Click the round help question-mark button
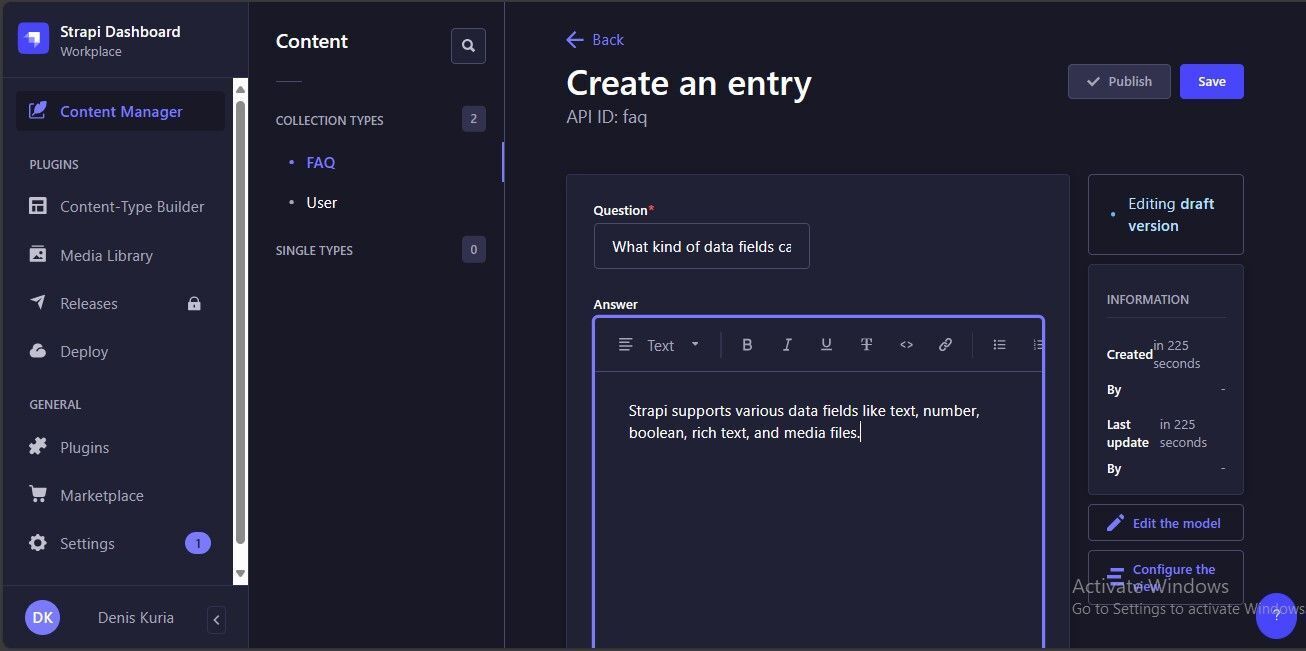The image size is (1306, 651). tap(1276, 616)
